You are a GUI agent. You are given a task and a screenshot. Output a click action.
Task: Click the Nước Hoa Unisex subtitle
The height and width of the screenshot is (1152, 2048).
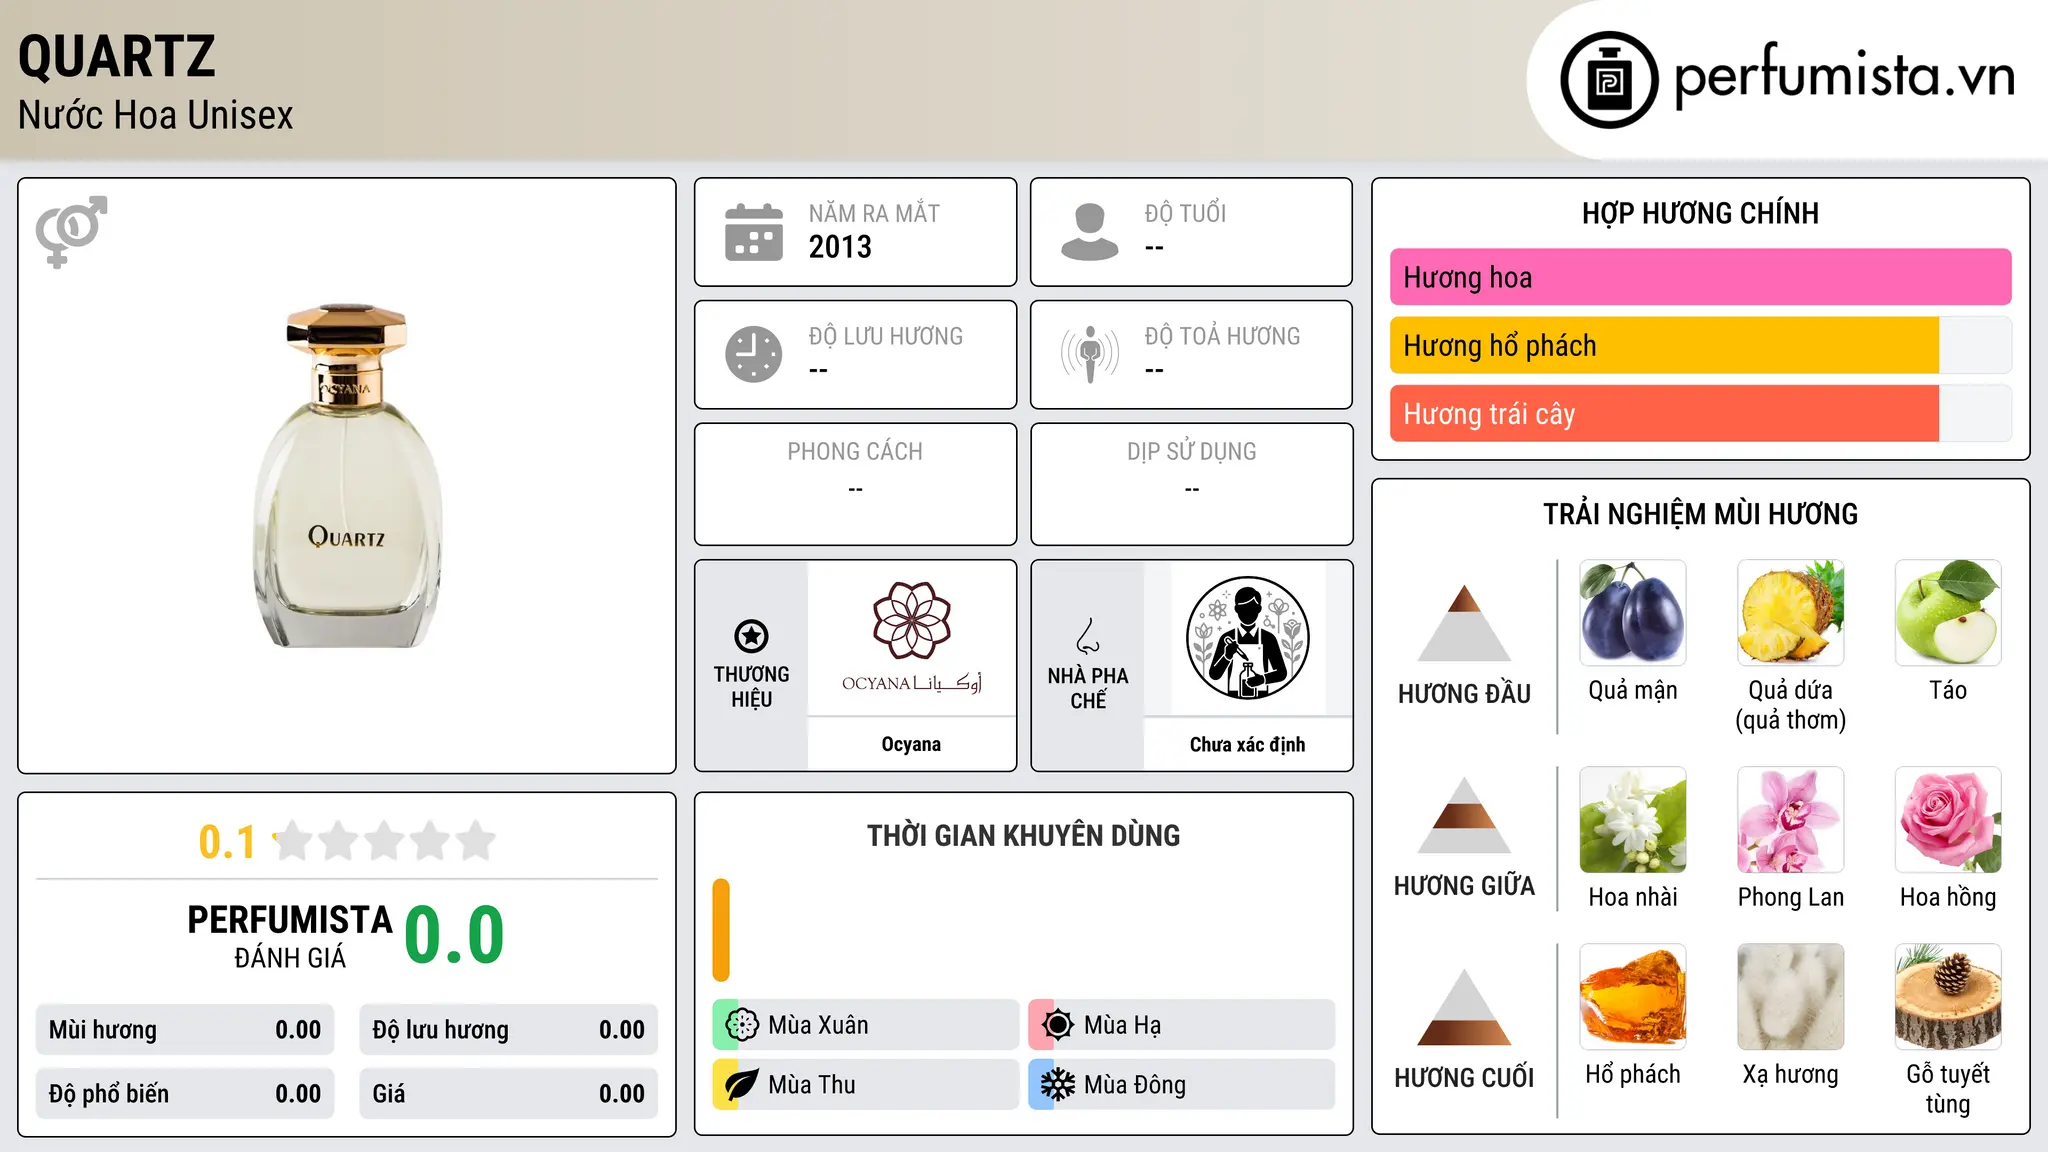[156, 115]
